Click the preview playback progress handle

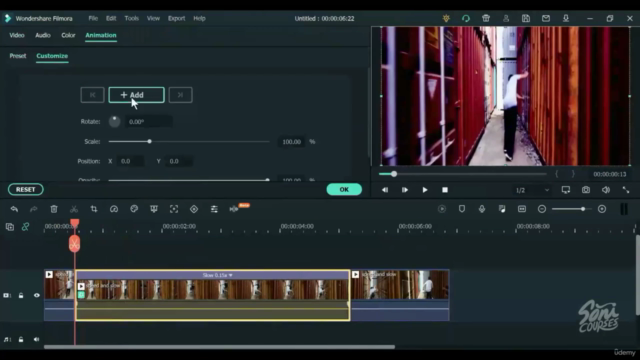394,174
